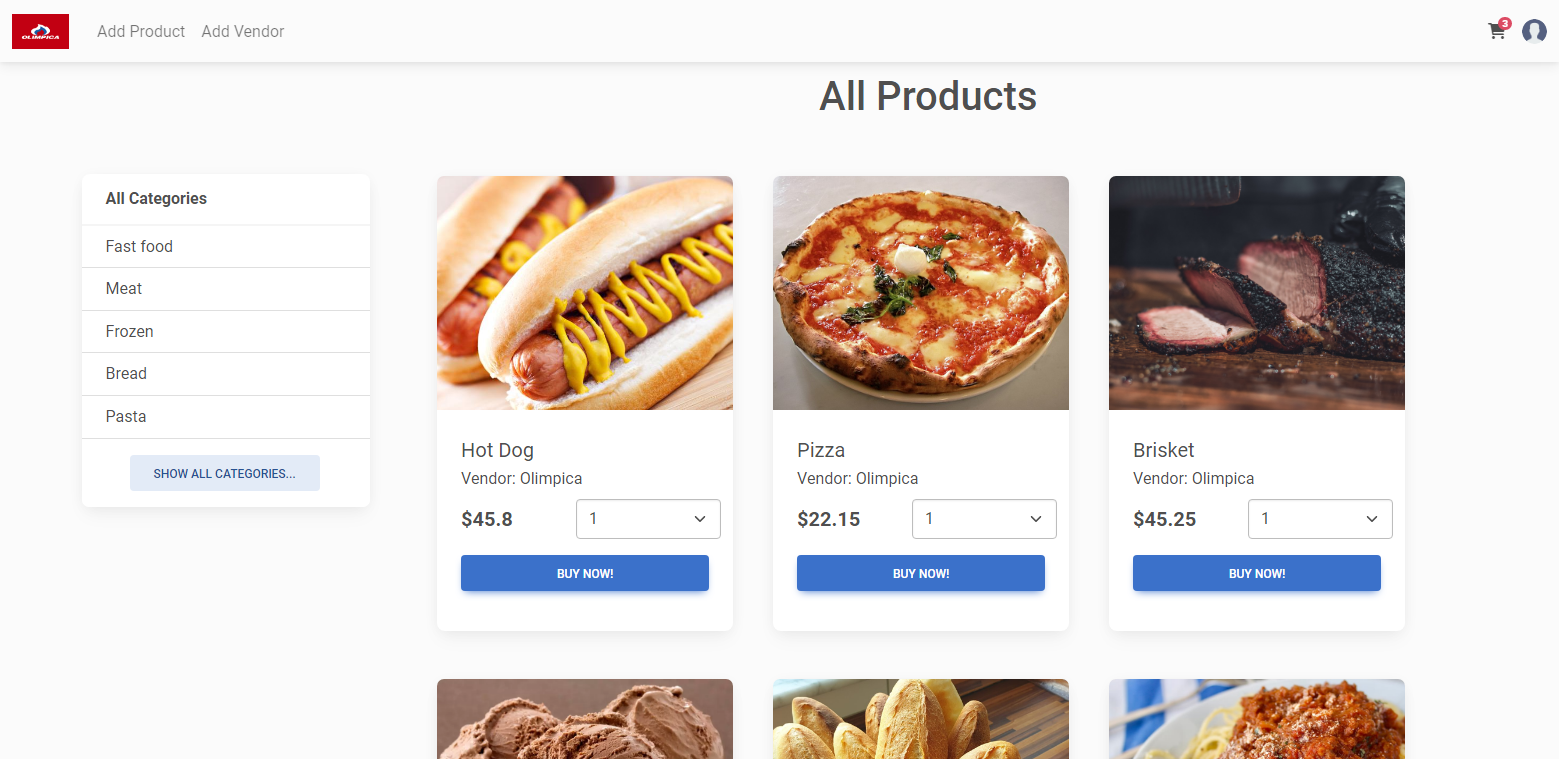Filter products by Bread category

point(126,373)
